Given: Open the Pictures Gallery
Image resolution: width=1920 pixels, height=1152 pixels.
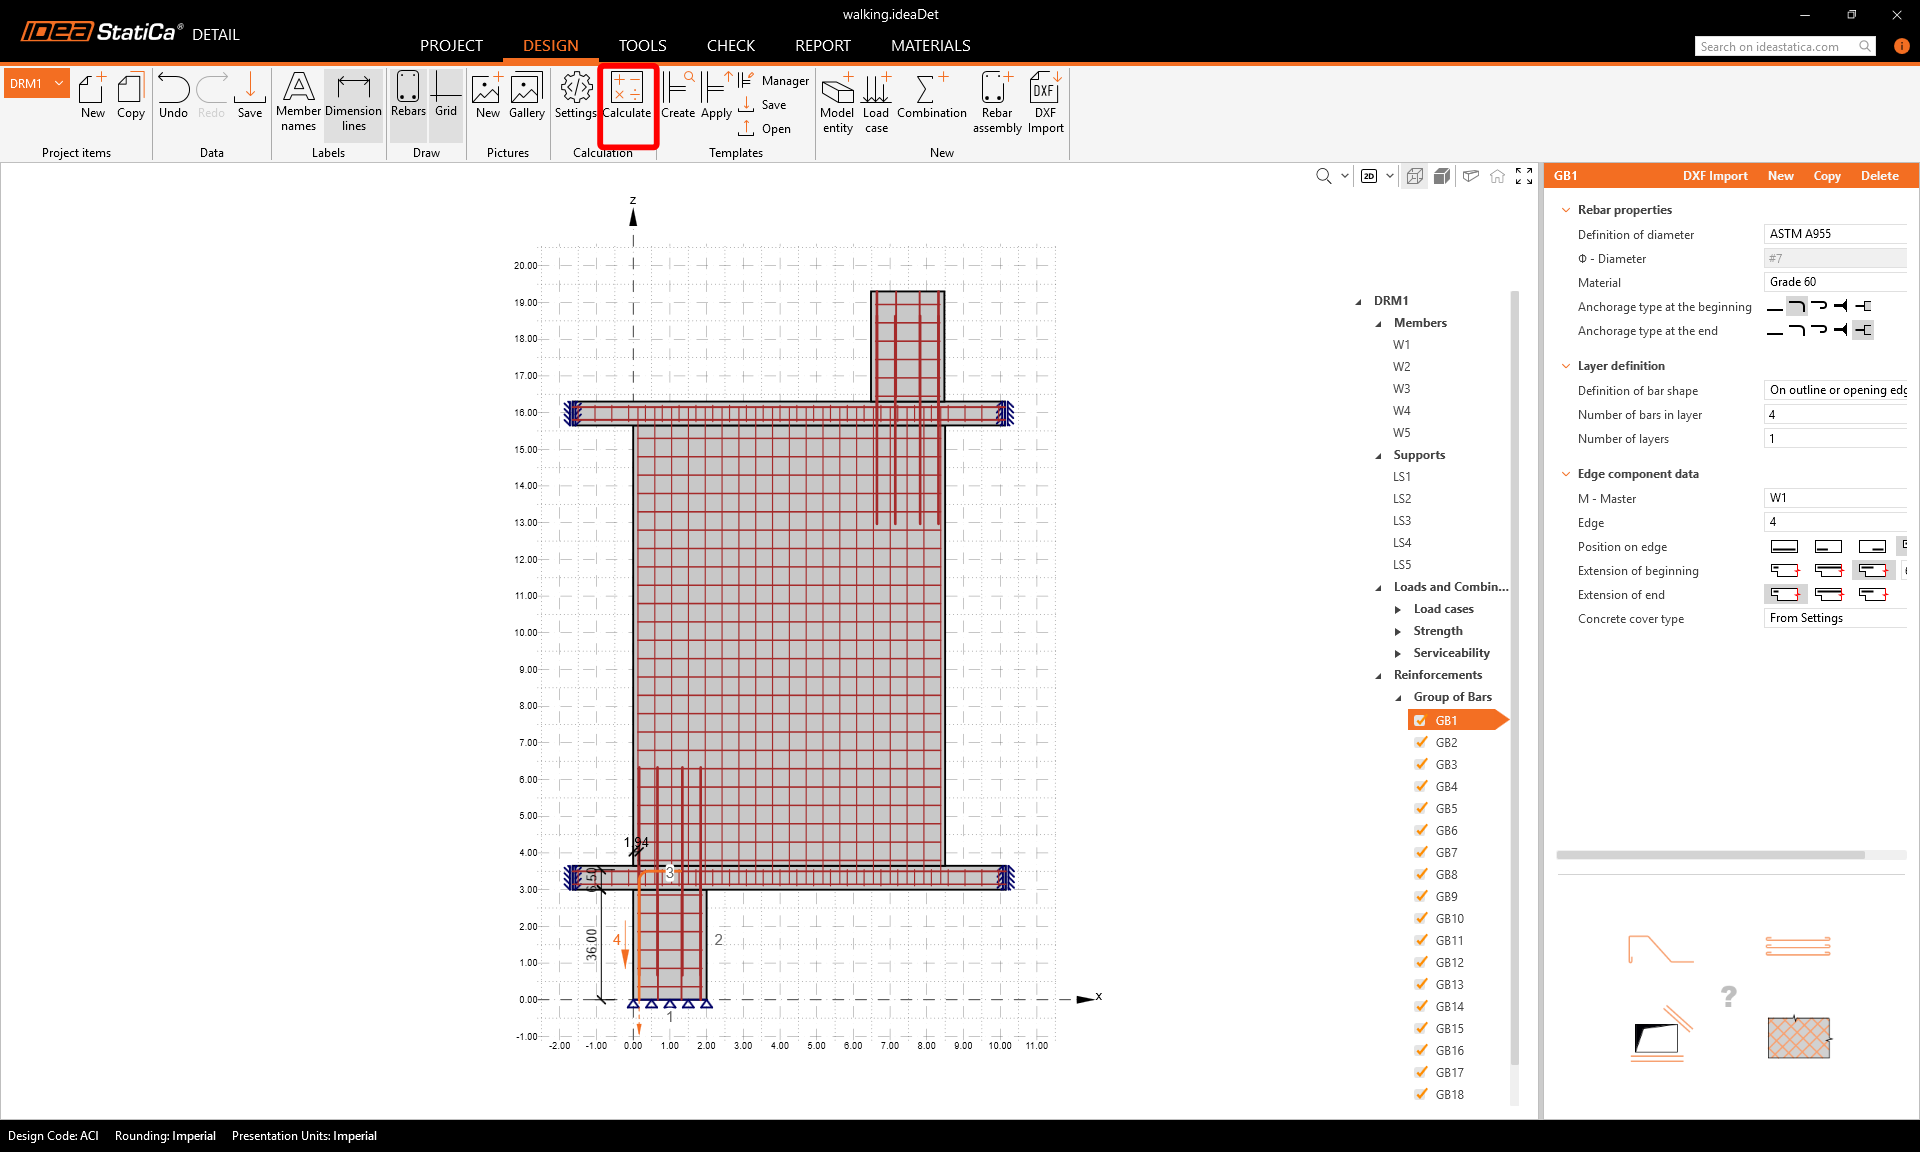Looking at the screenshot, I should click(526, 90).
